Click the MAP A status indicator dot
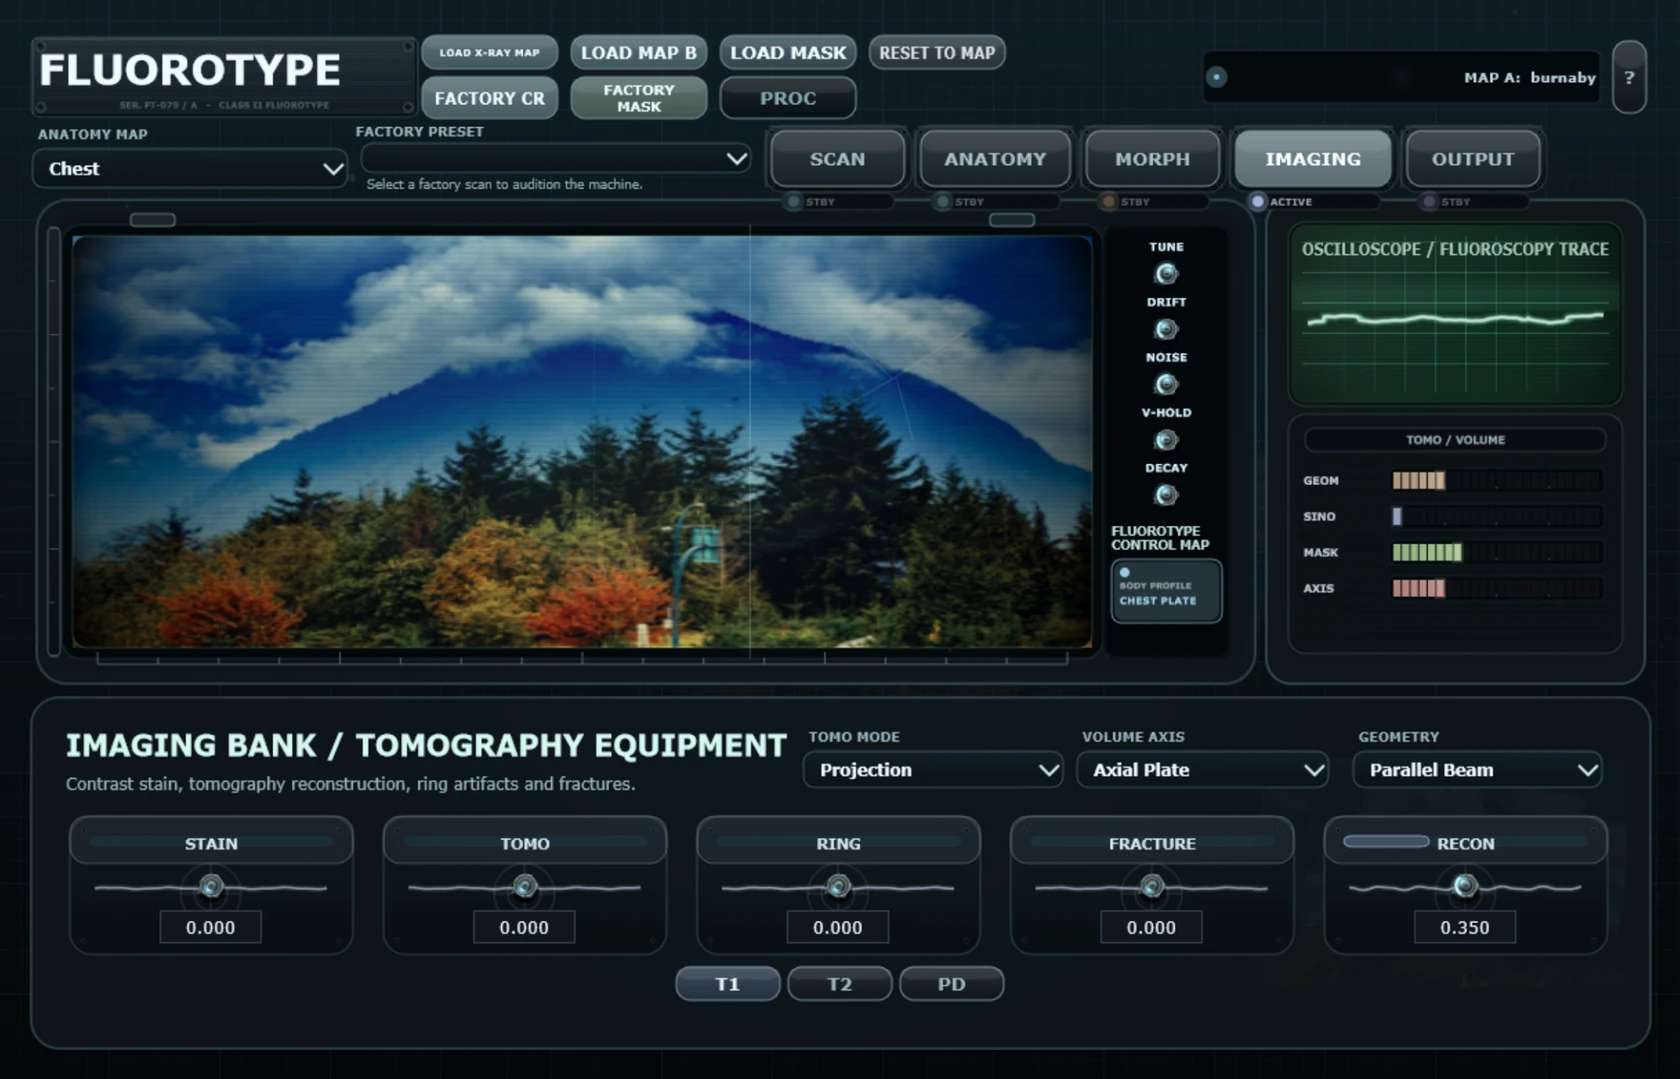 (1216, 77)
